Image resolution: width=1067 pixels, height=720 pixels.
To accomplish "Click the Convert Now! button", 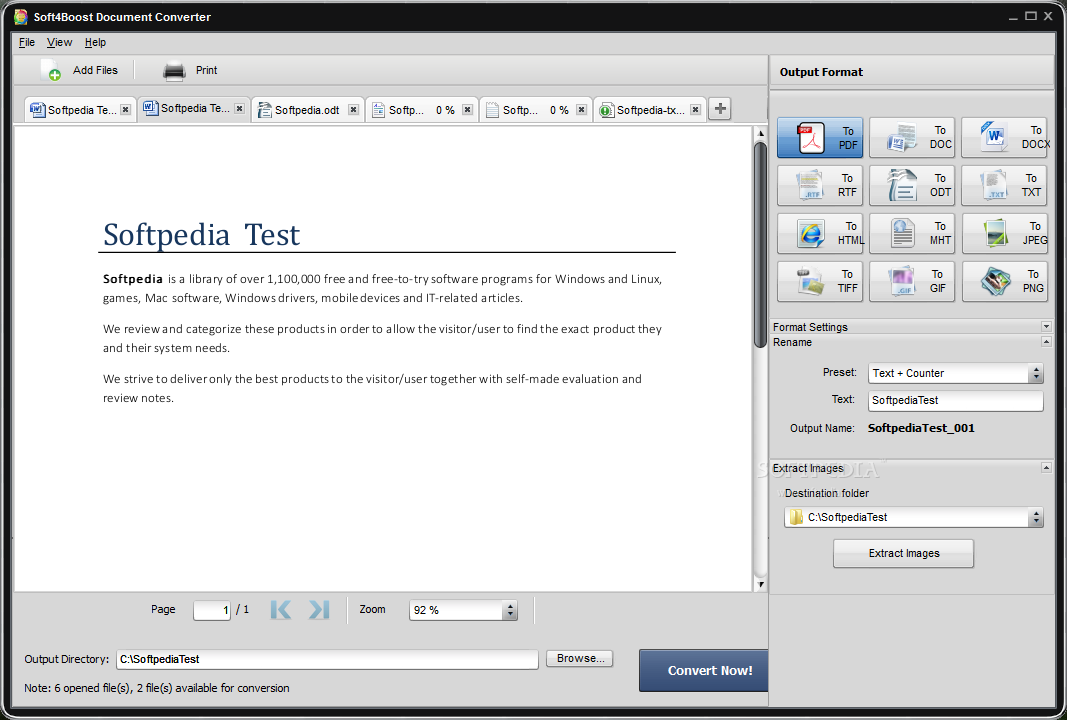I will pyautogui.click(x=703, y=670).
